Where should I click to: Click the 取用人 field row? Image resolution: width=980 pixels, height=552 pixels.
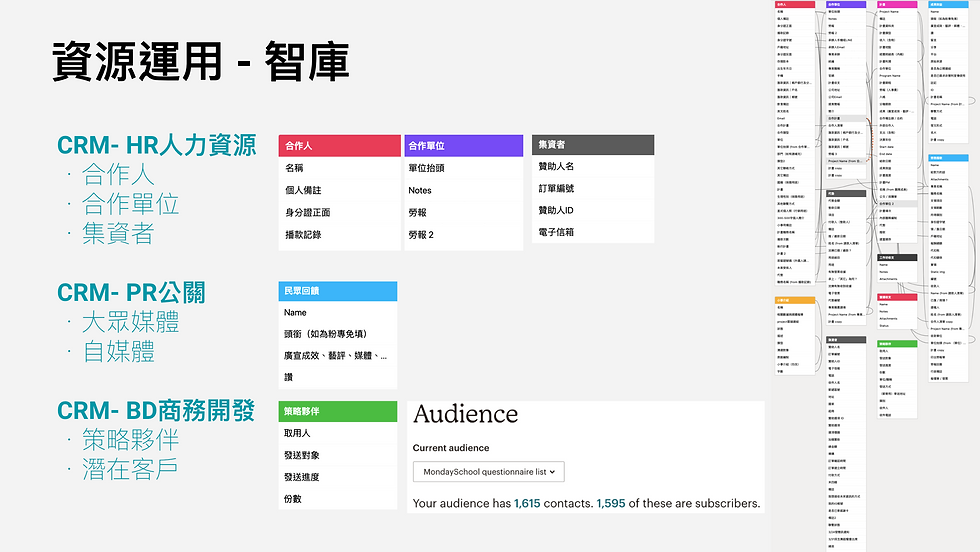(x=338, y=433)
